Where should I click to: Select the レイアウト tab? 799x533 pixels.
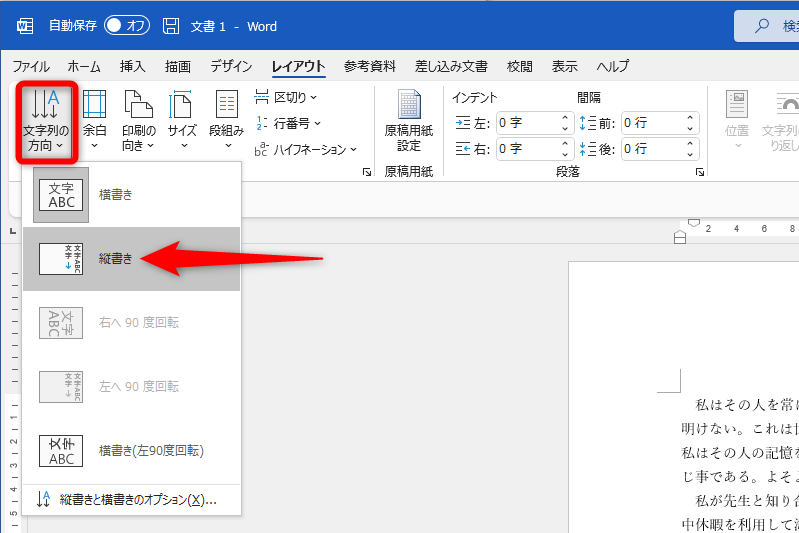click(299, 66)
